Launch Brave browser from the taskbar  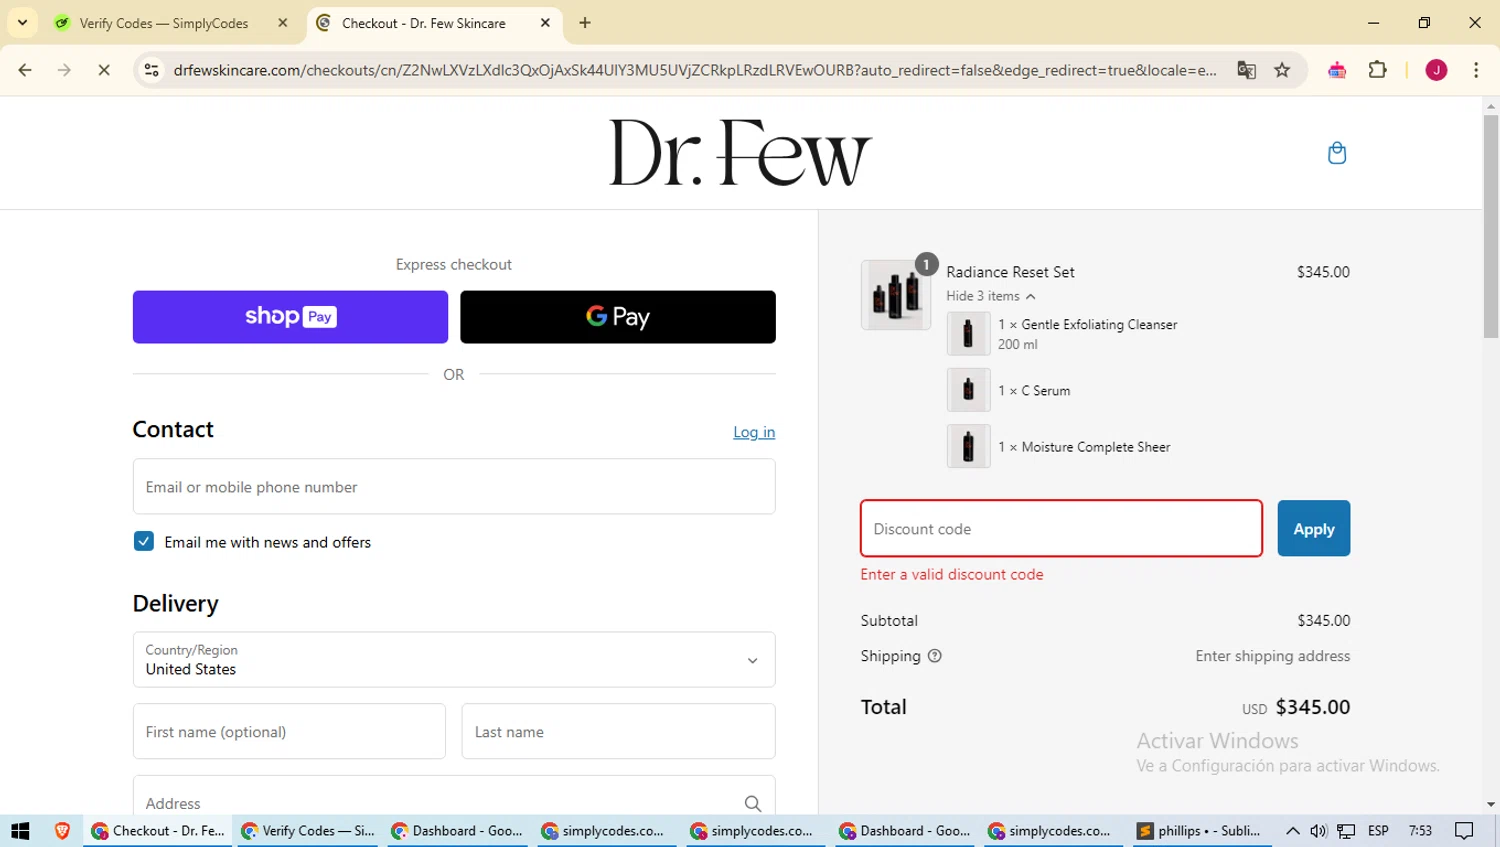point(62,831)
